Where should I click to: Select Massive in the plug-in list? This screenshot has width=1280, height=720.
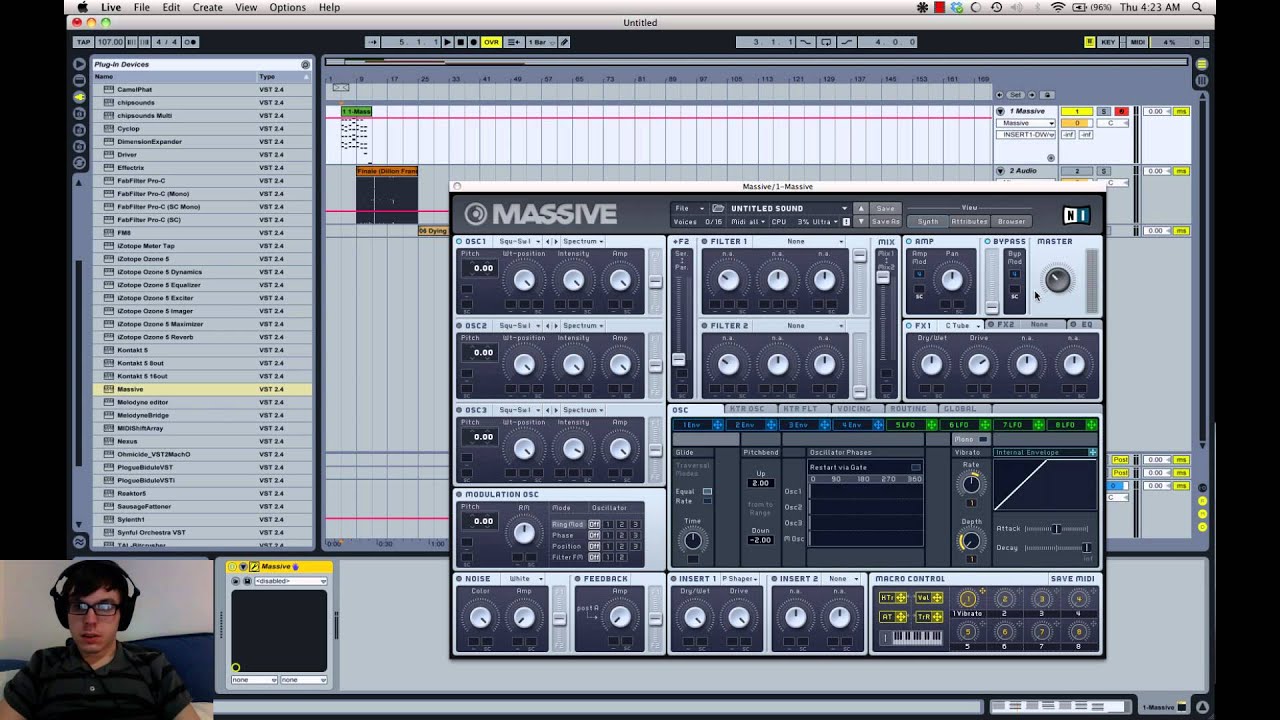[x=202, y=389]
